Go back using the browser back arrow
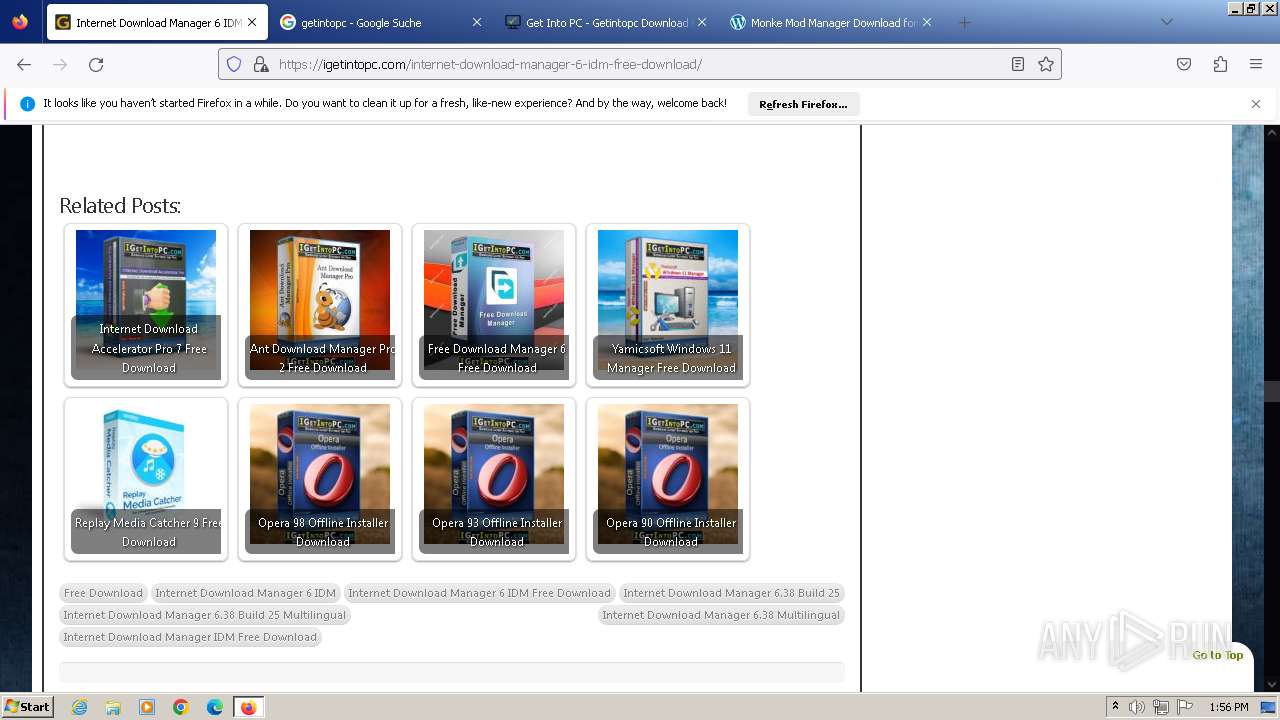The width and height of the screenshot is (1280, 720). click(x=24, y=64)
